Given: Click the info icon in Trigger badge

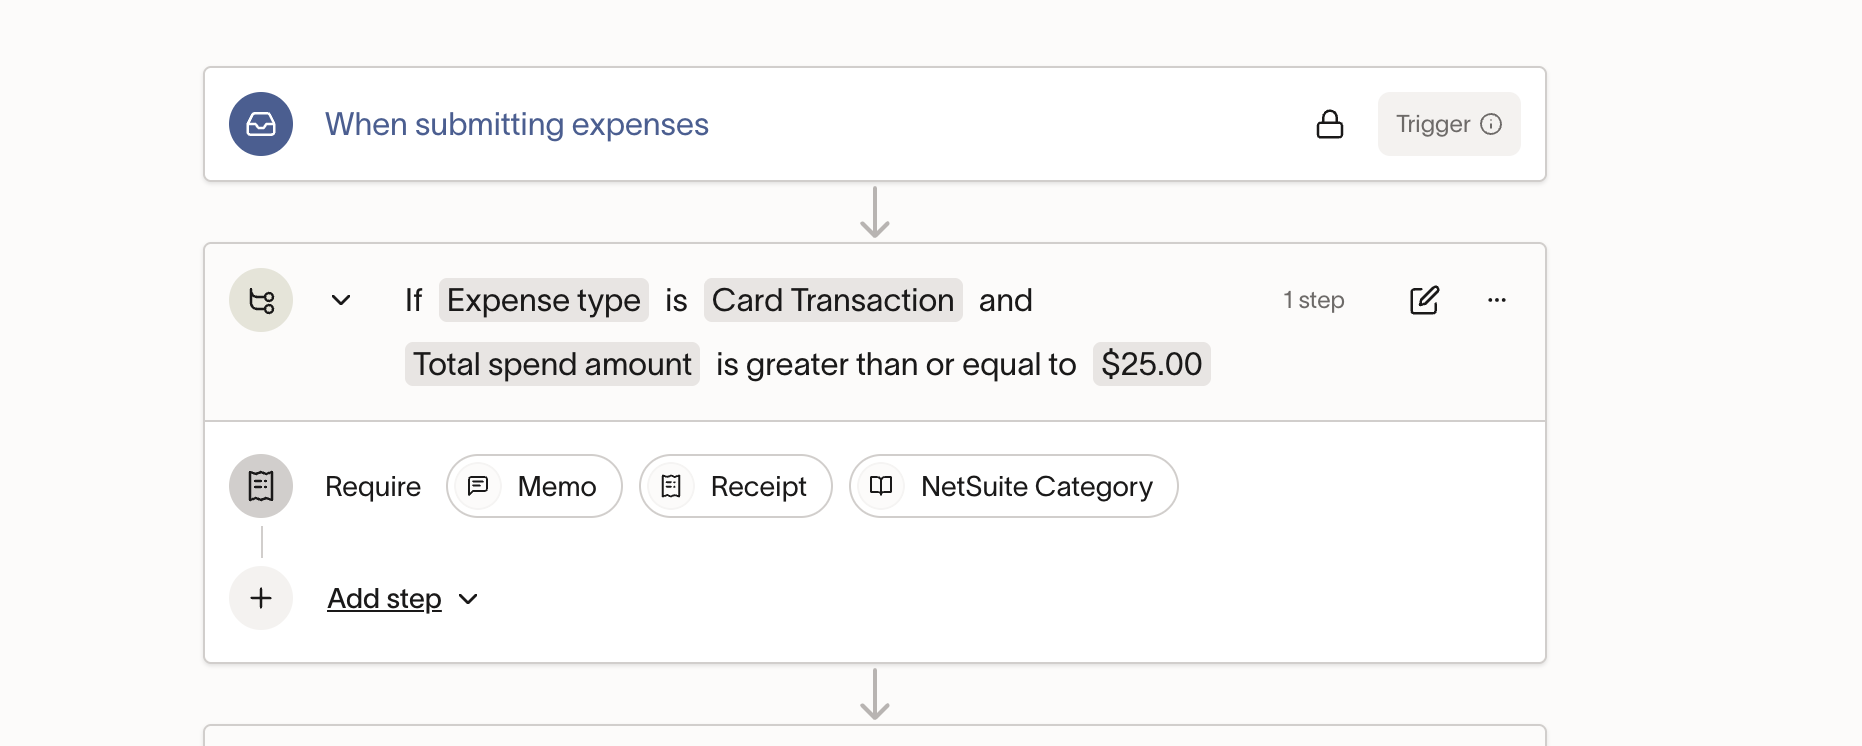Looking at the screenshot, I should 1491,124.
